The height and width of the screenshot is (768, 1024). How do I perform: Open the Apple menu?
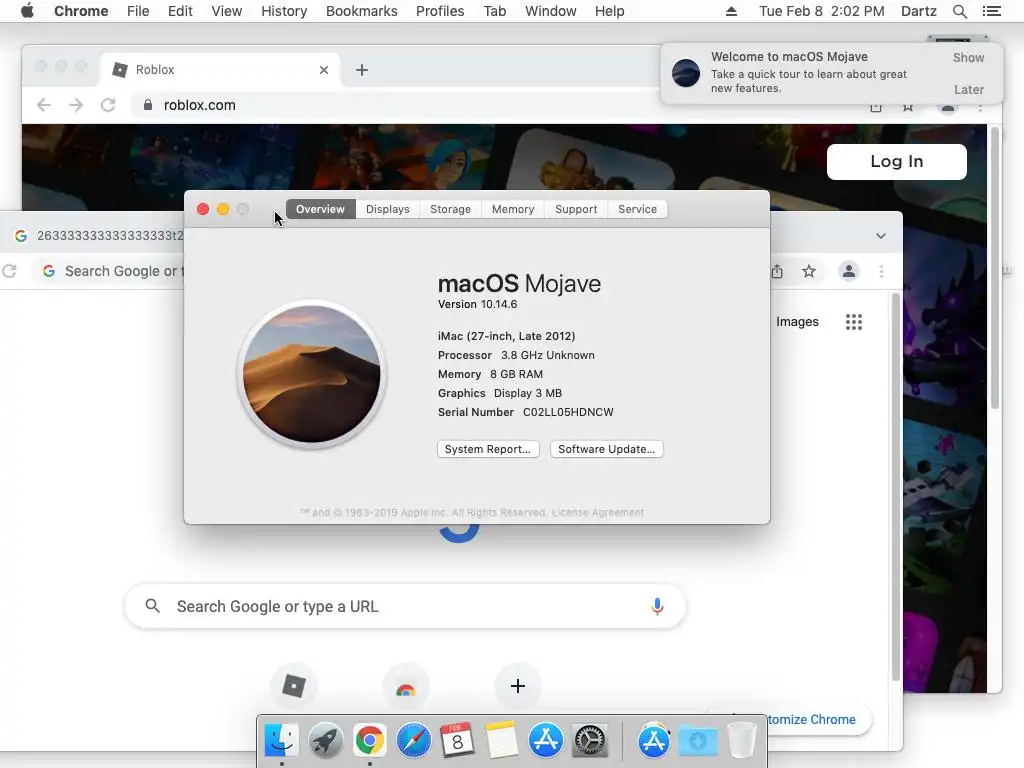(27, 11)
